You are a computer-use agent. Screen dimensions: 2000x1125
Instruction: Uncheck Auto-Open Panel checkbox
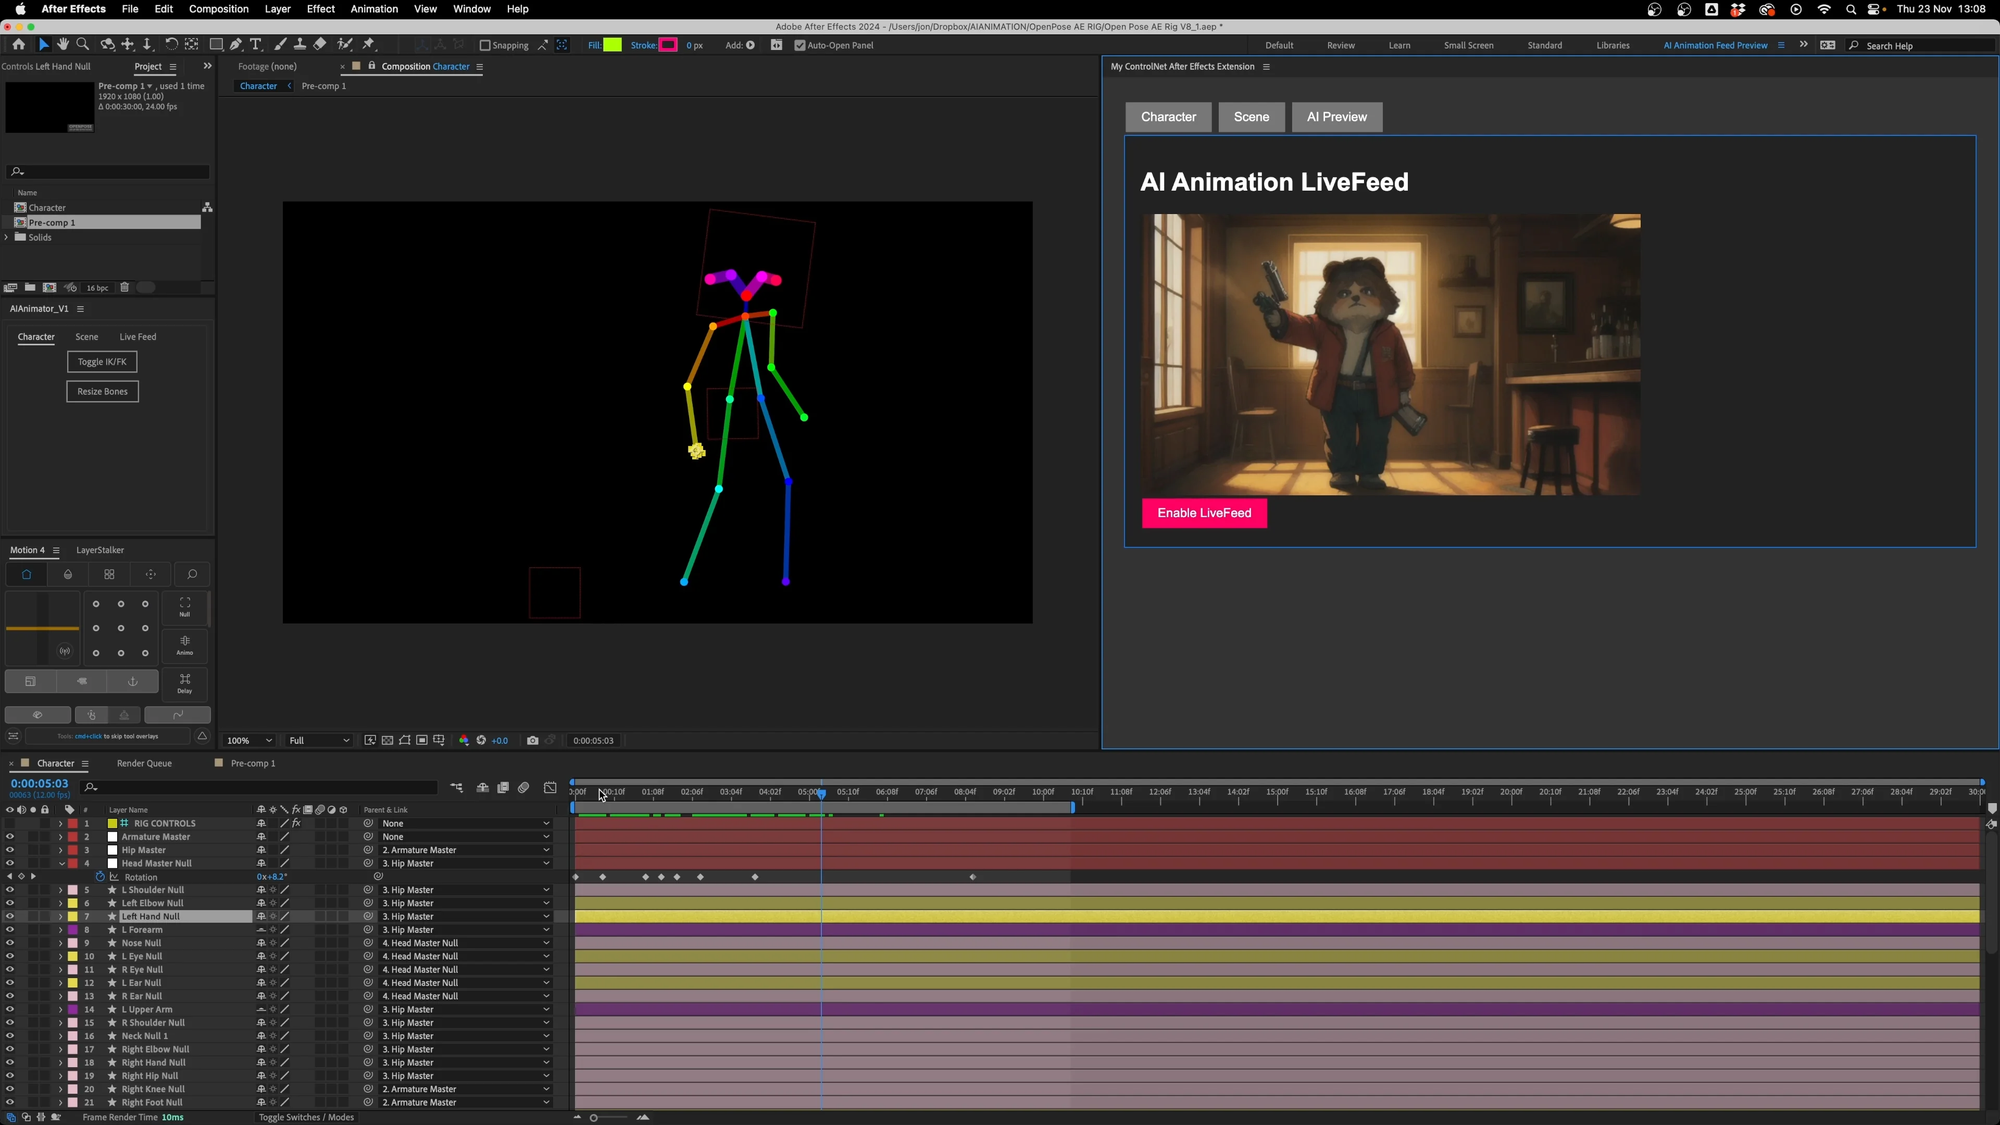(799, 45)
